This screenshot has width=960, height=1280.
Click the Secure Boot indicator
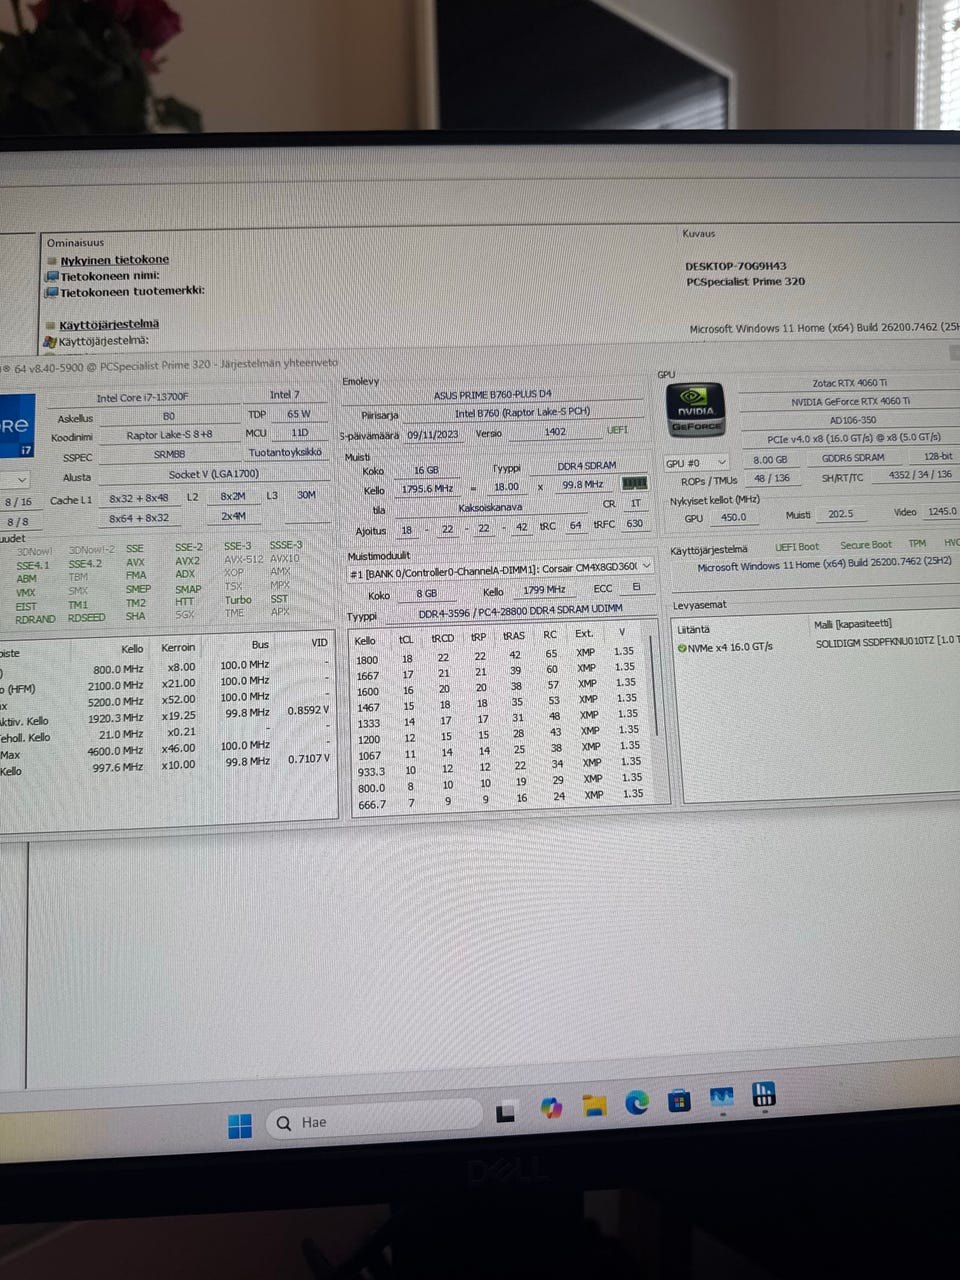tap(866, 545)
